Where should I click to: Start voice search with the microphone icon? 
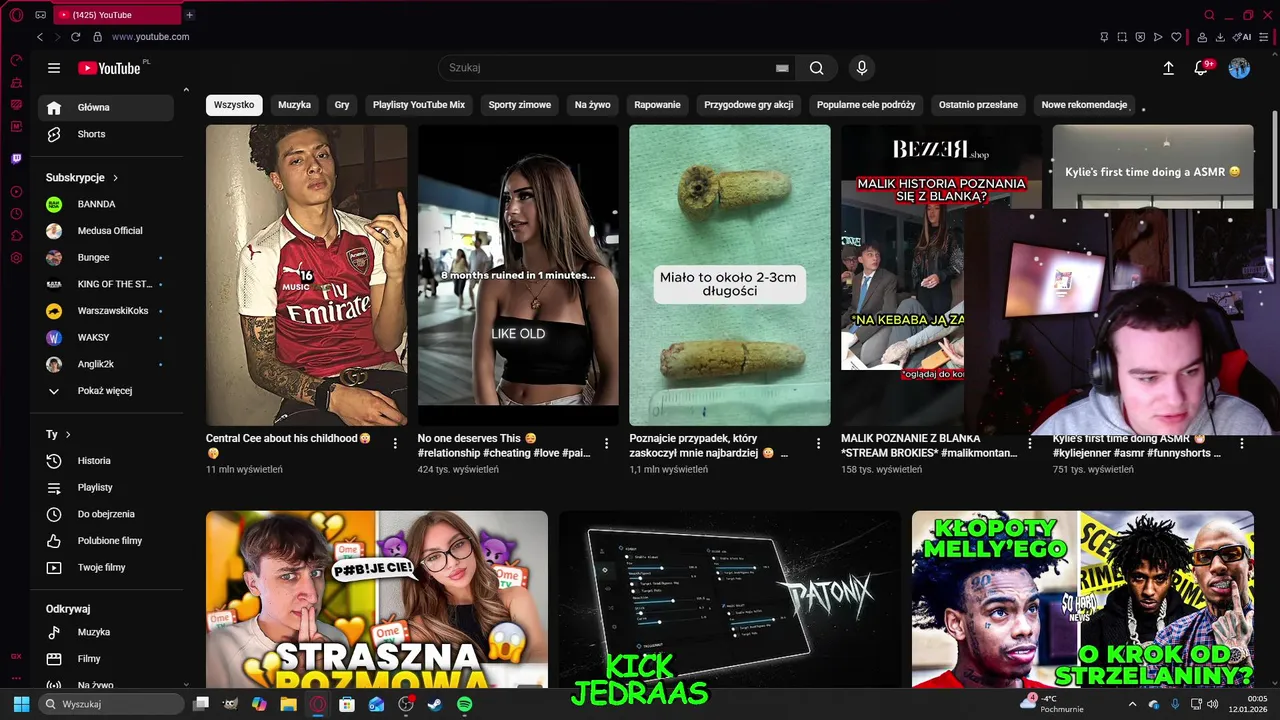861,68
